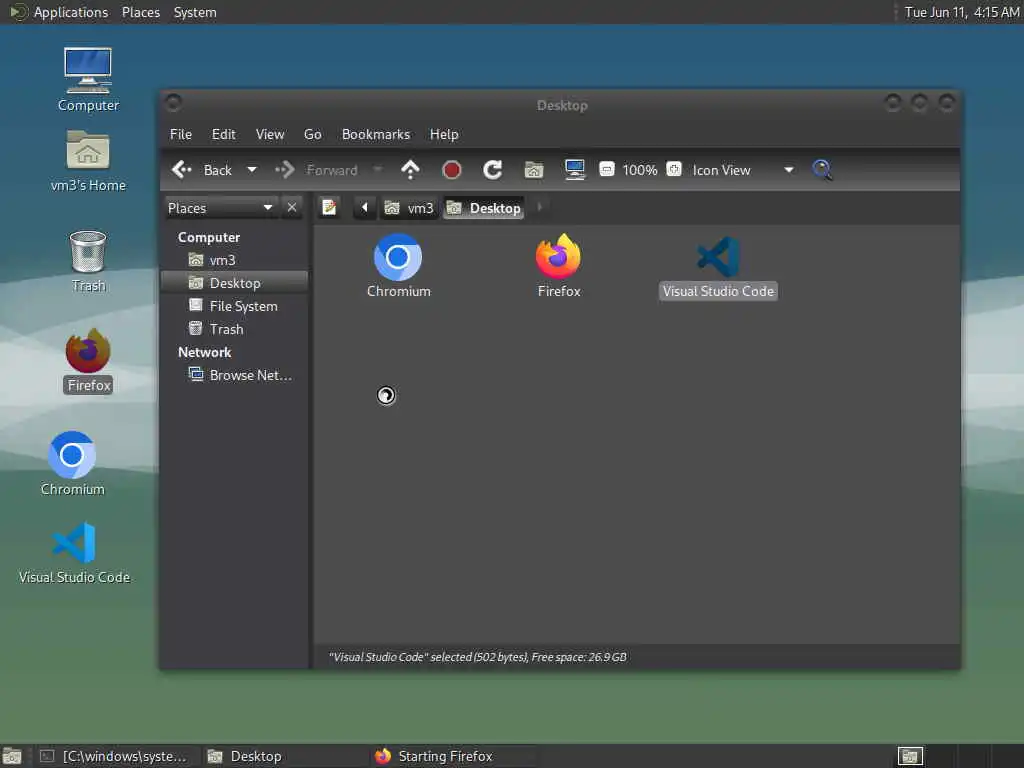Switch to the C:\windows\syste... taskbar window
1024x768 pixels.
point(115,756)
